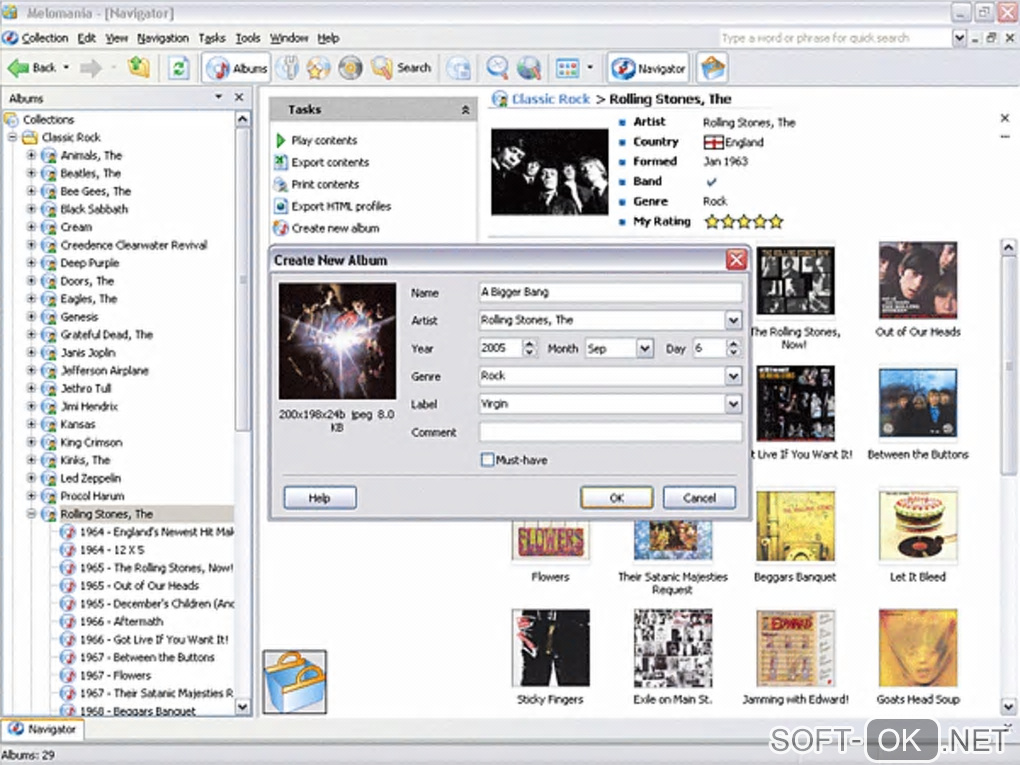
Task: Click the wrench tools toolbar icon
Action: tap(287, 68)
